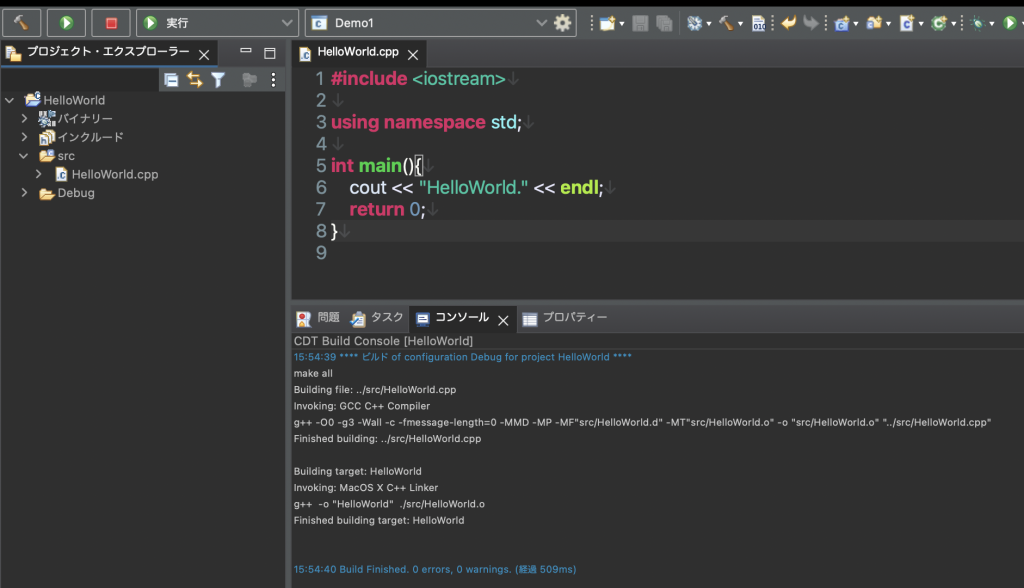Screen dimensions: 1024x588
Task: Click Collapse All in Project Explorer toolbar
Action: coord(171,80)
